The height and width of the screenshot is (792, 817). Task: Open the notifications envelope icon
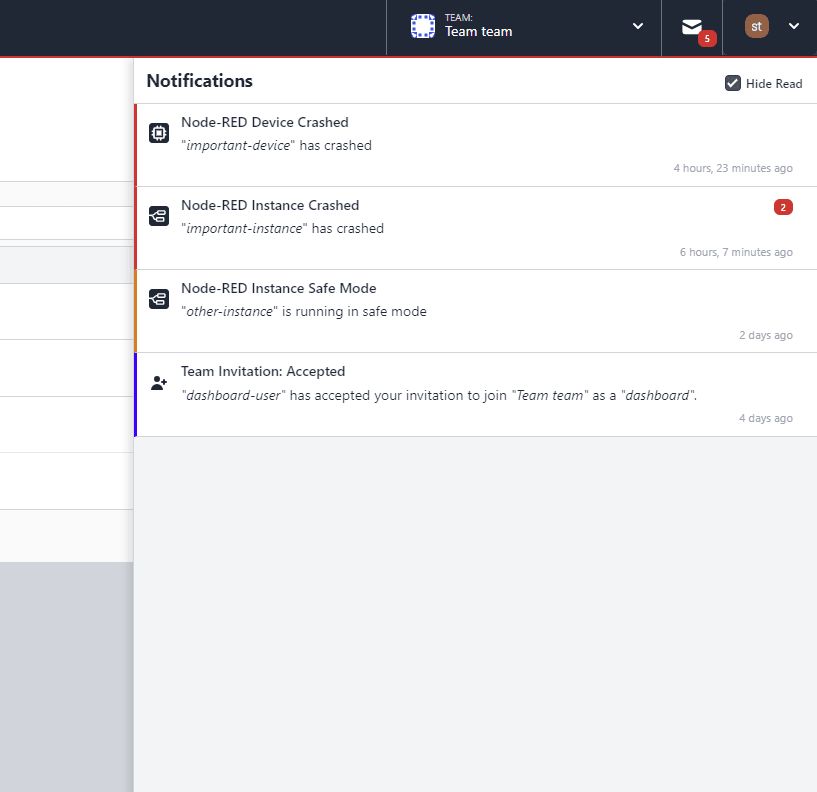coord(691,24)
